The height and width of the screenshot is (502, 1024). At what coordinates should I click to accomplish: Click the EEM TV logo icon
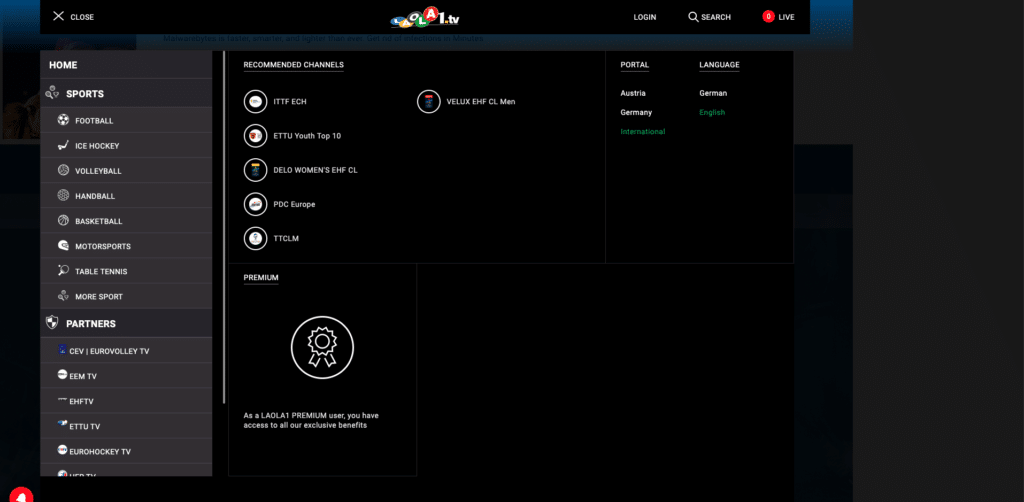[x=63, y=375]
